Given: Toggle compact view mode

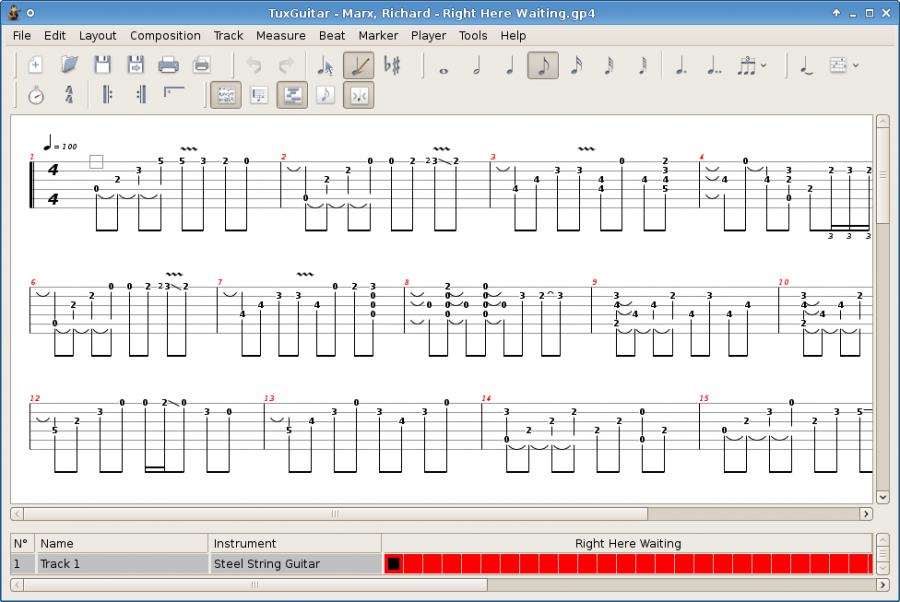Looking at the screenshot, I should (359, 95).
